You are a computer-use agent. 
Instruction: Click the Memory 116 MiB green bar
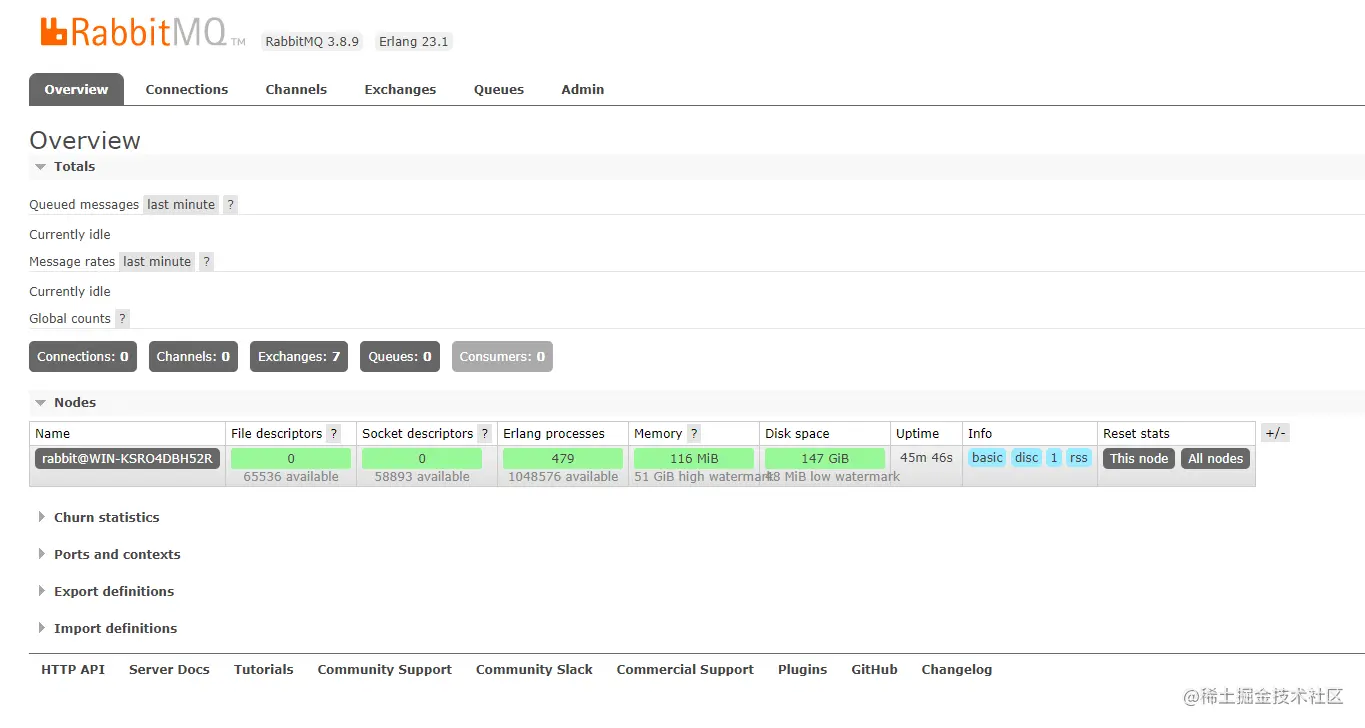pos(694,459)
